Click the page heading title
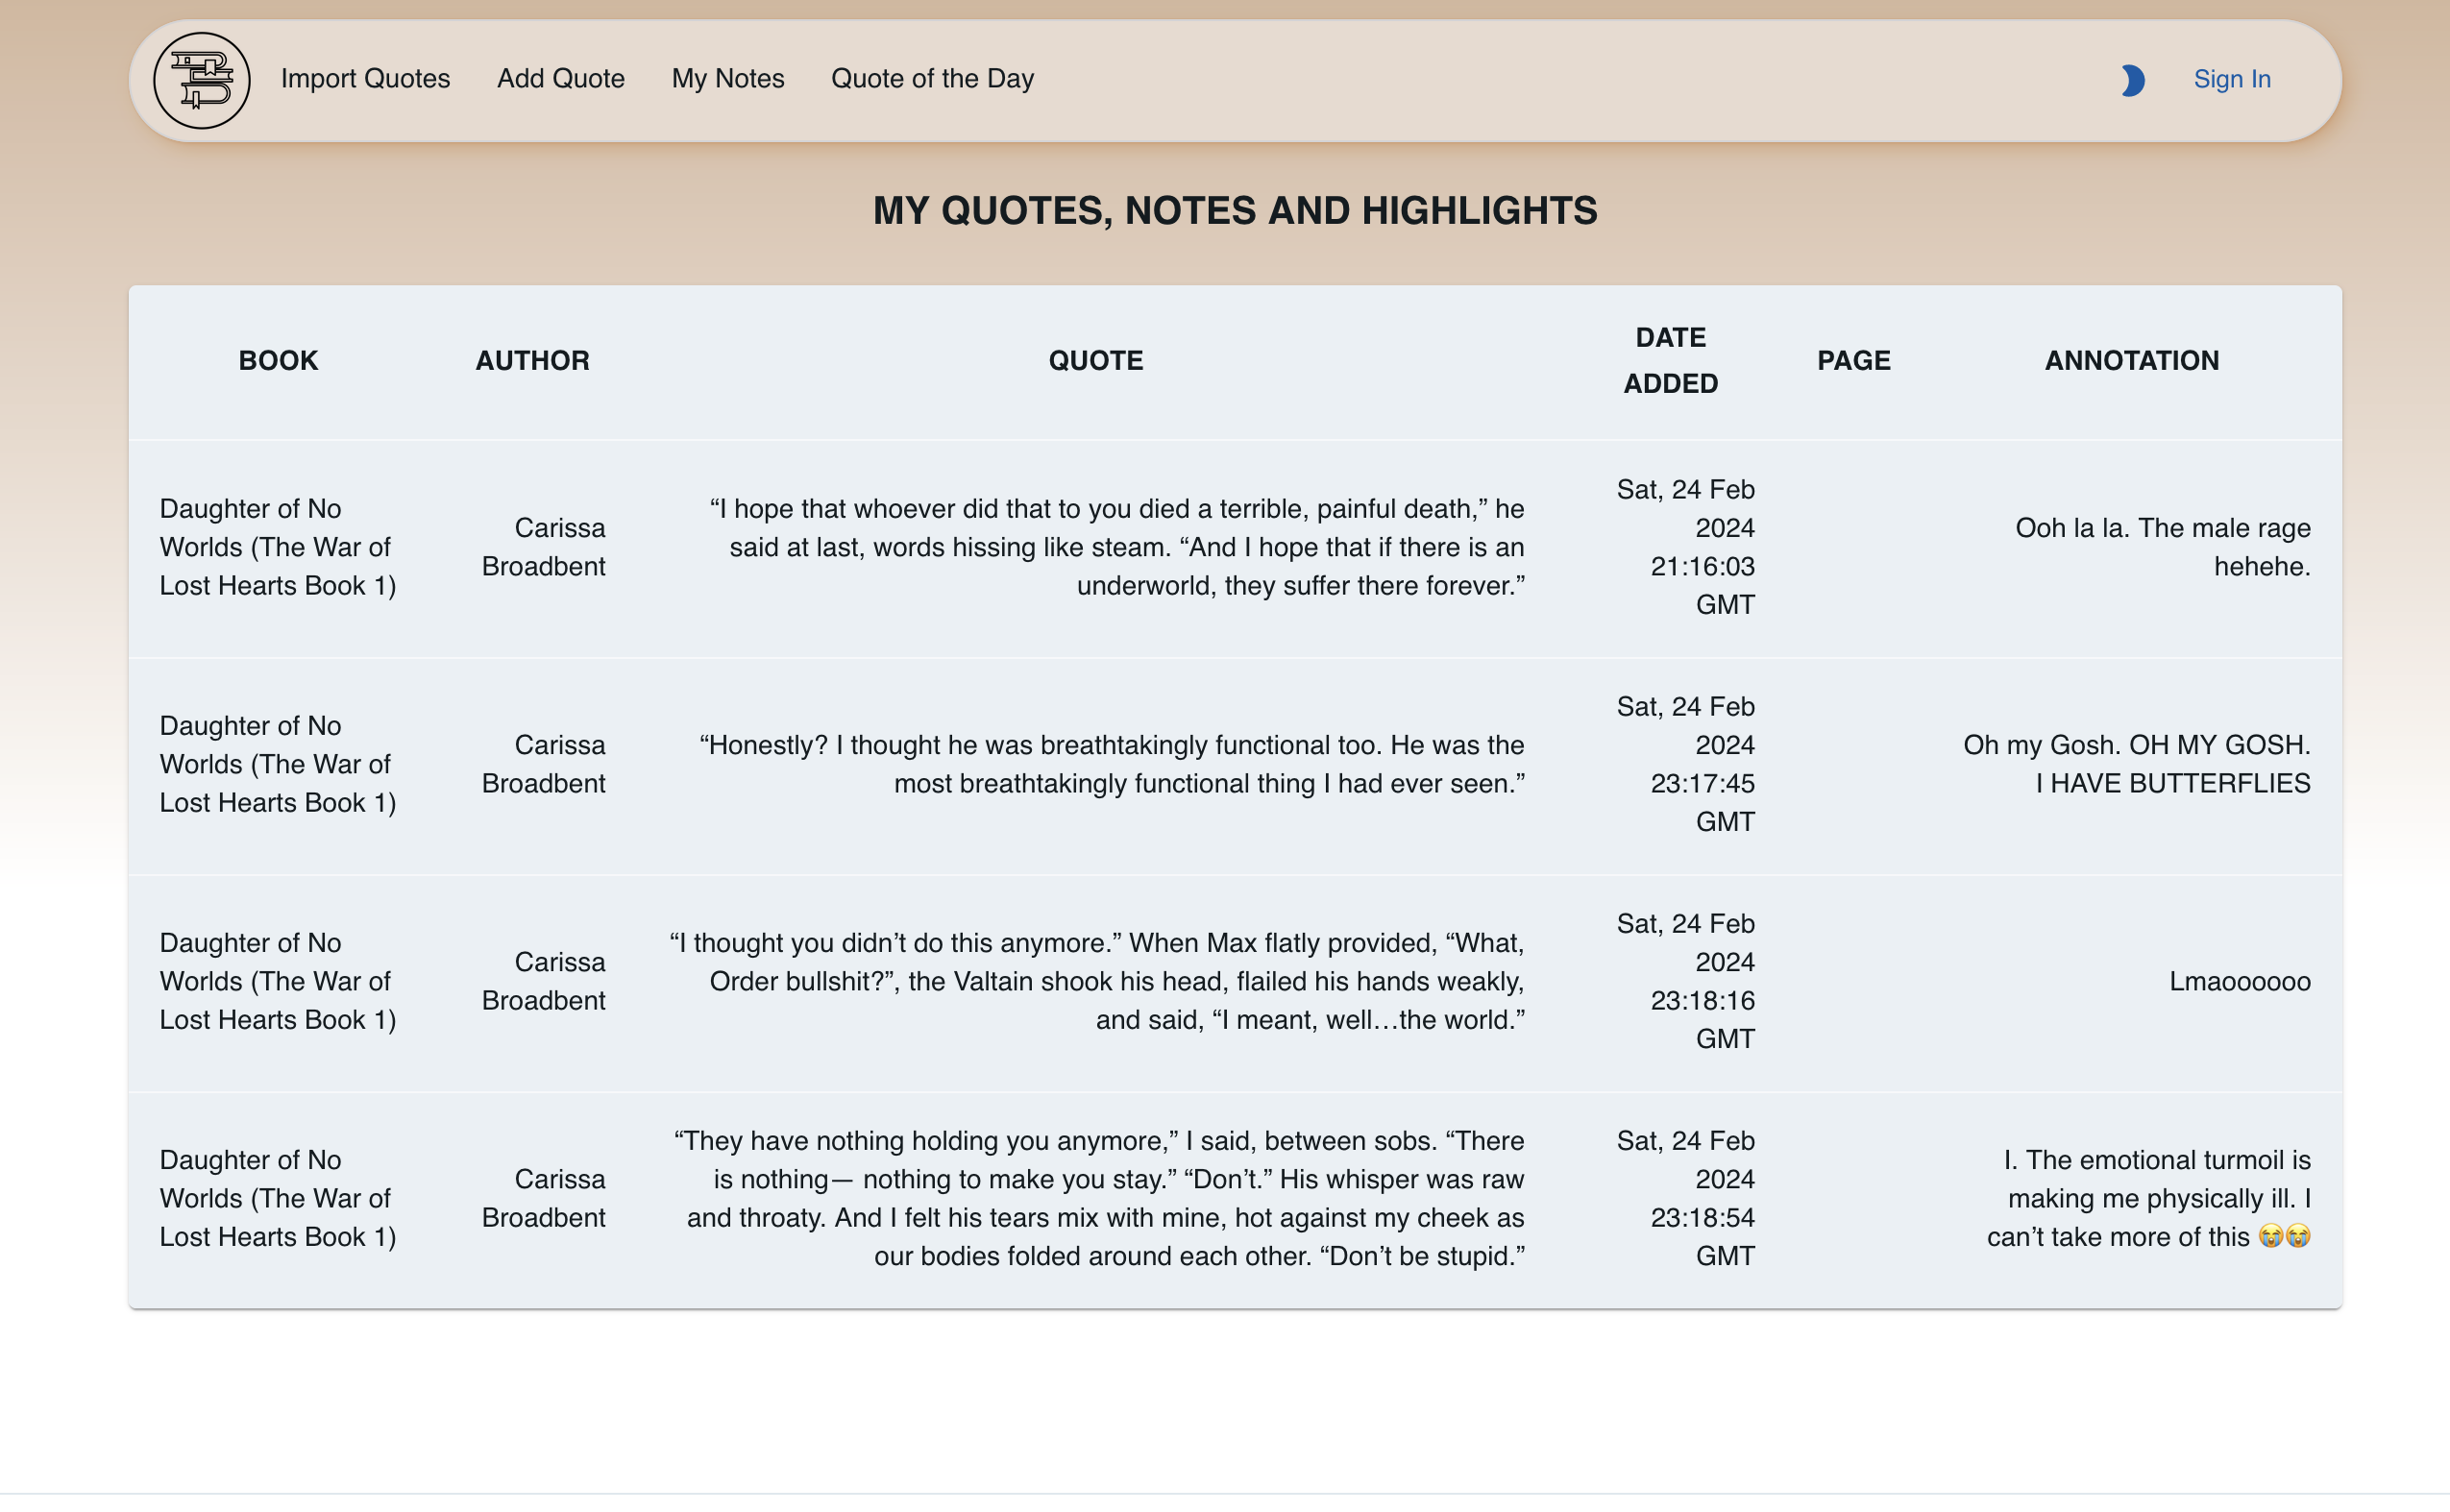The width and height of the screenshot is (2450, 1512). tap(1234, 211)
